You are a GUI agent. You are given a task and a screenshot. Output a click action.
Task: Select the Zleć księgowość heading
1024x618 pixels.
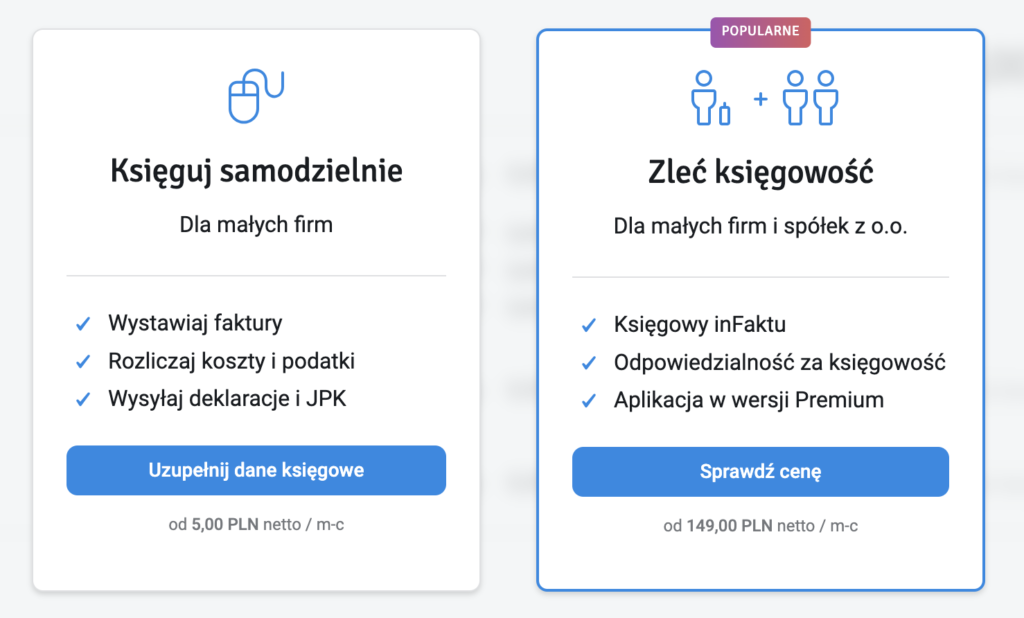coord(760,173)
